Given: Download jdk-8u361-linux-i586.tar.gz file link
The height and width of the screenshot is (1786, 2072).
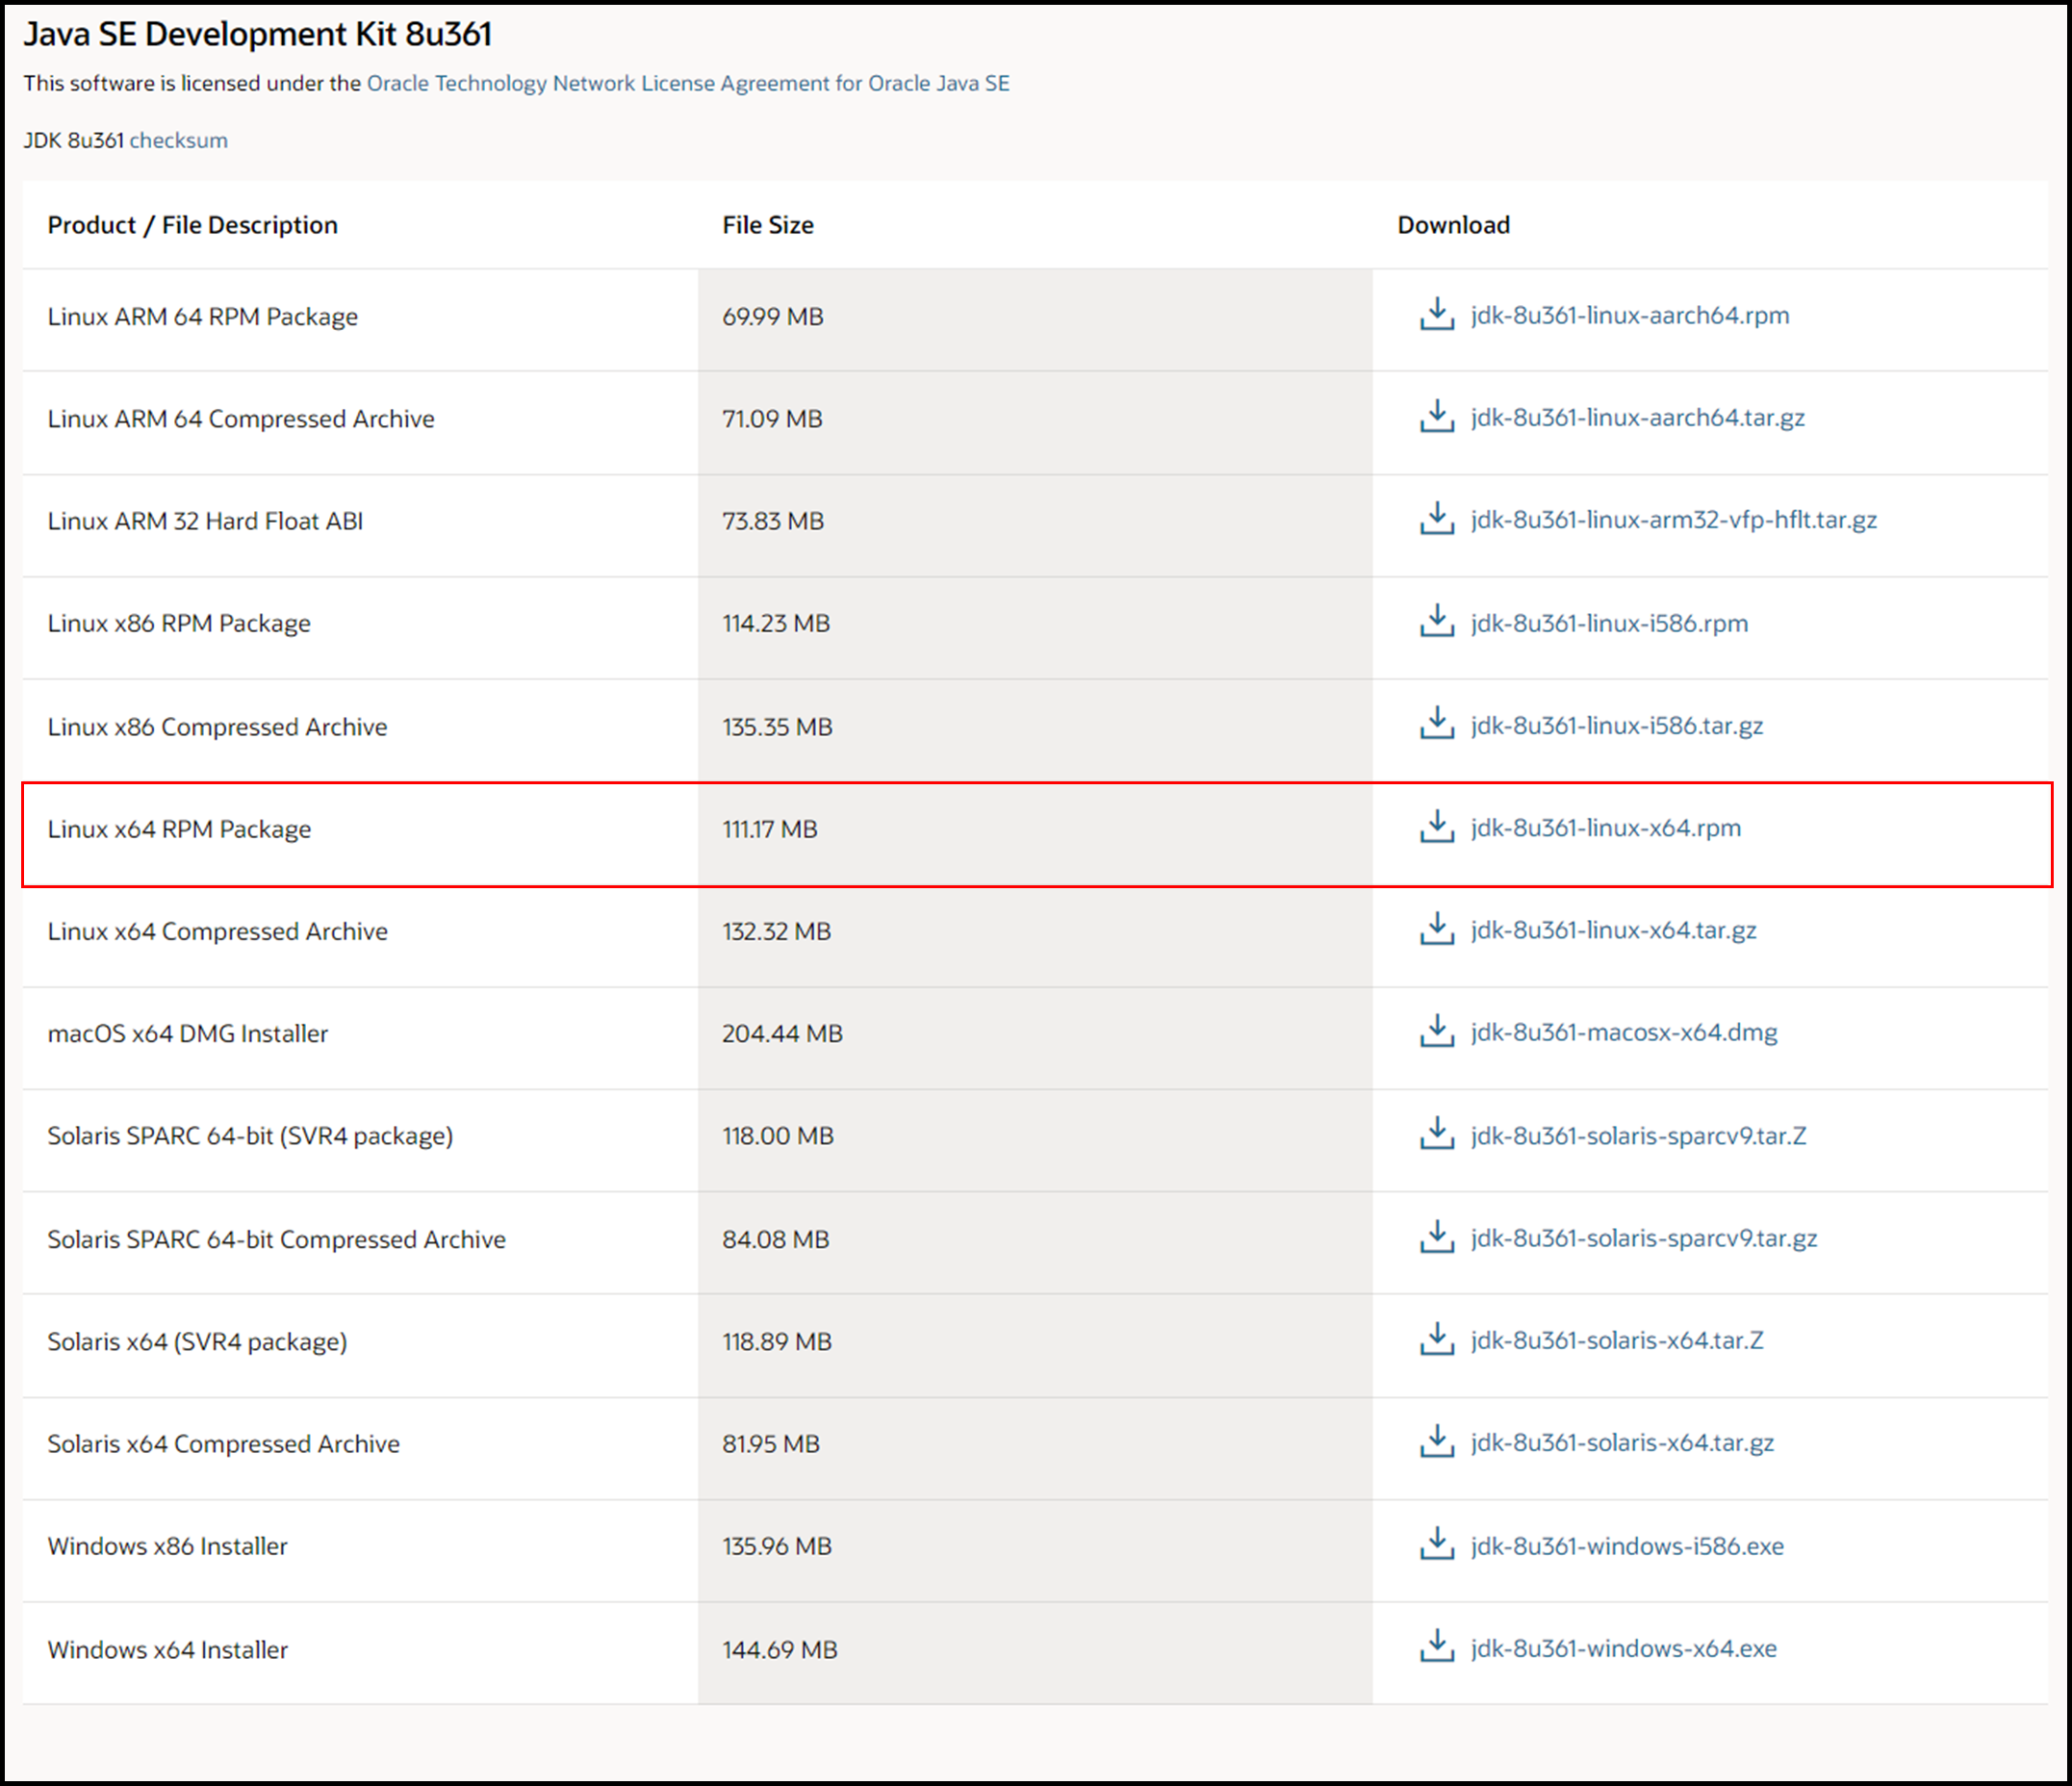Looking at the screenshot, I should (x=1616, y=725).
